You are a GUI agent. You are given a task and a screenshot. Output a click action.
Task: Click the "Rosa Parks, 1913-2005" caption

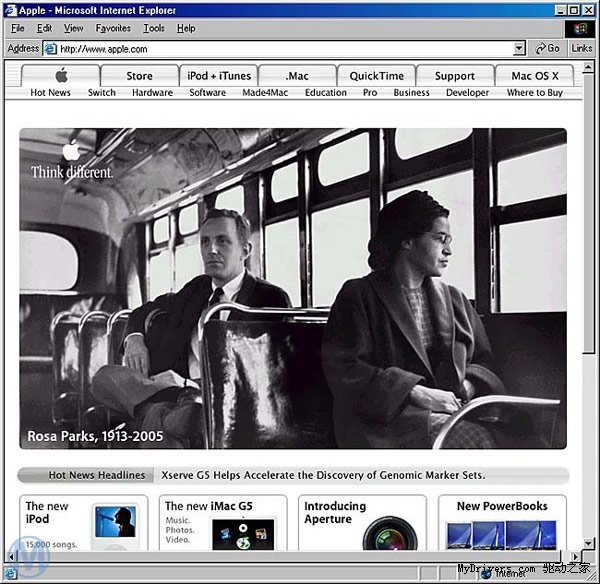click(95, 436)
